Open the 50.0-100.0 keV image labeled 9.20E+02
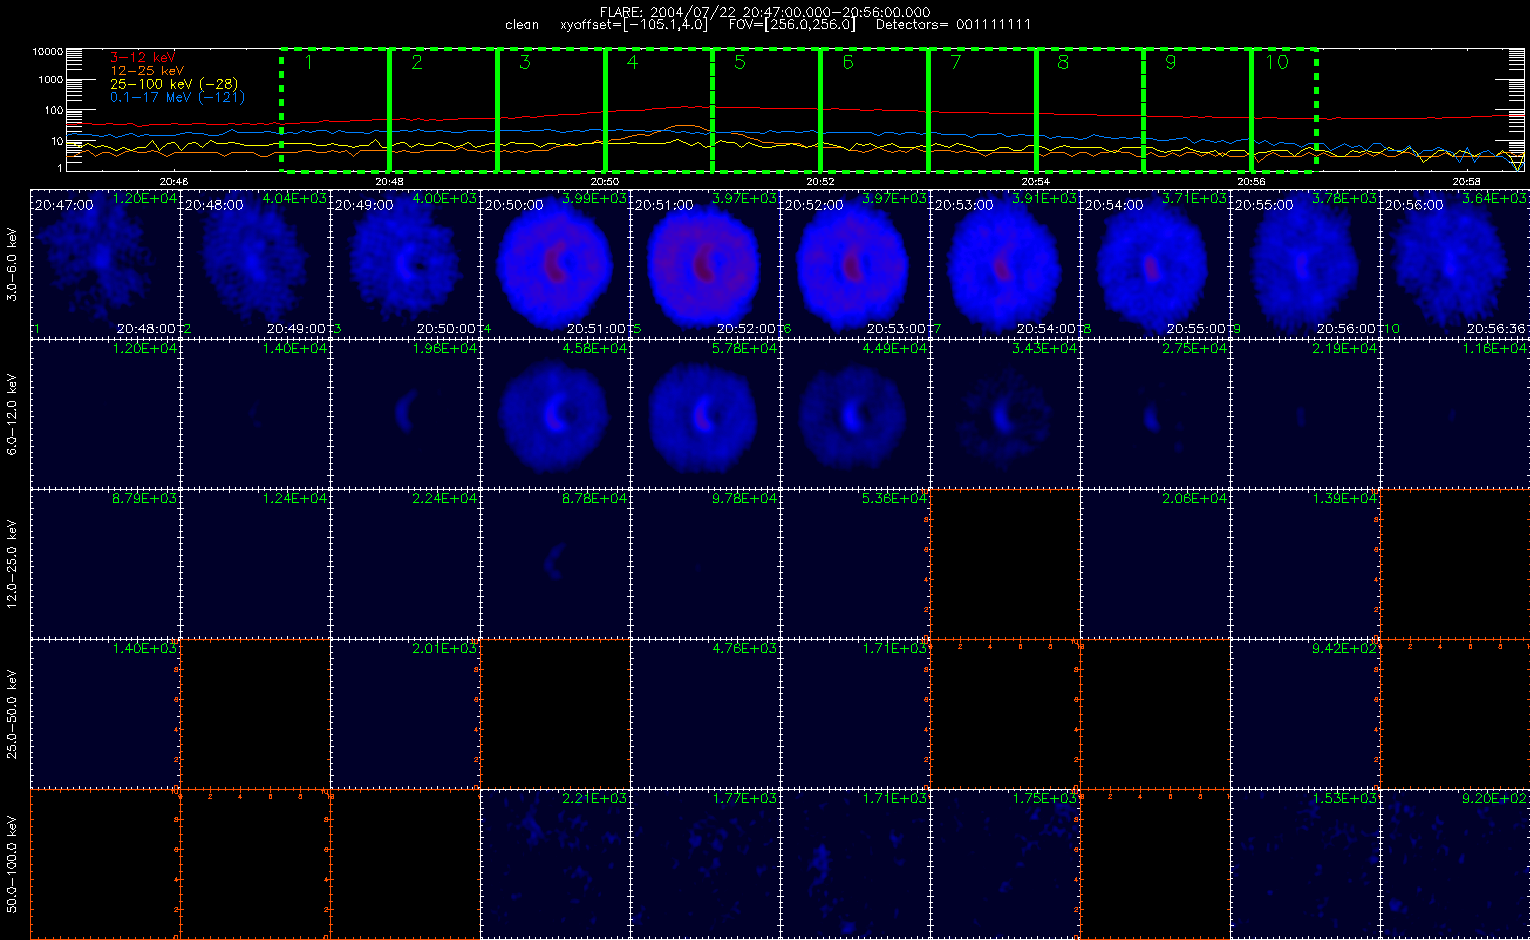Screen dimensions: 1530x940 (x=1455, y=863)
